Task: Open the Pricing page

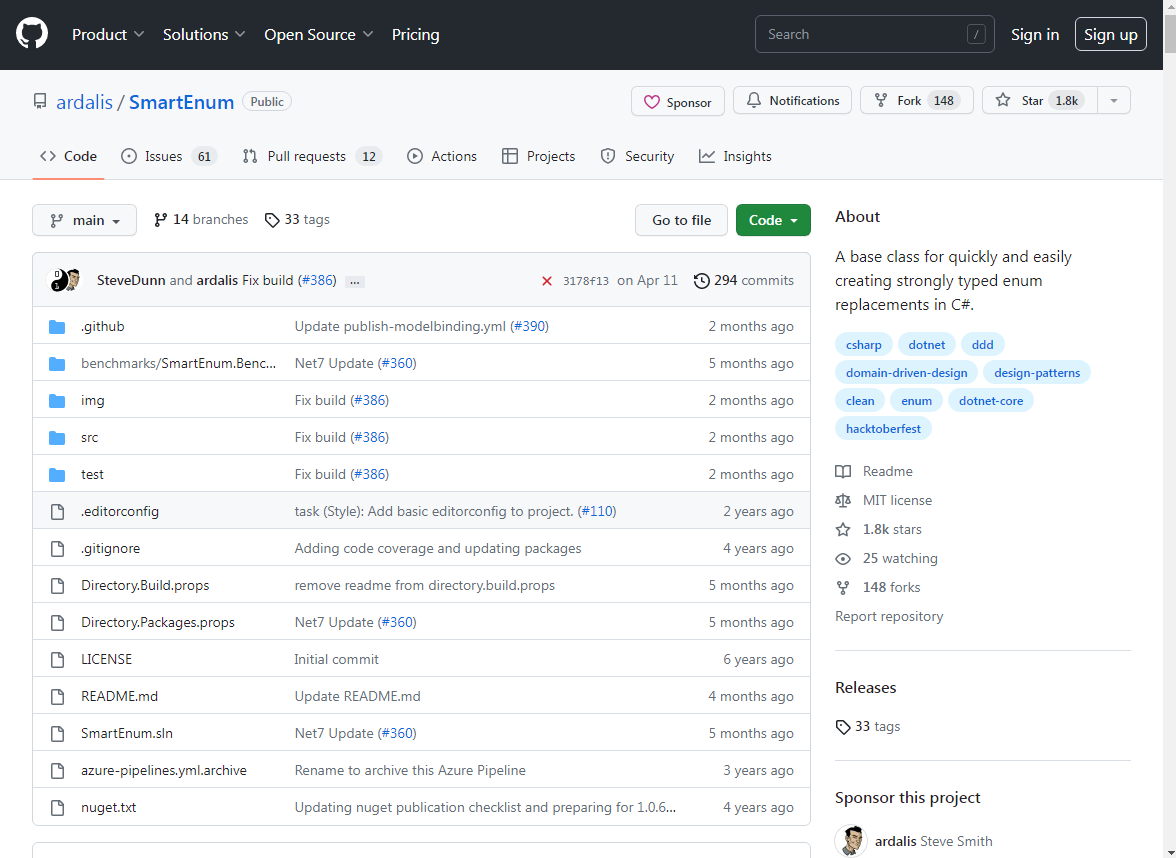Action: [x=416, y=34]
